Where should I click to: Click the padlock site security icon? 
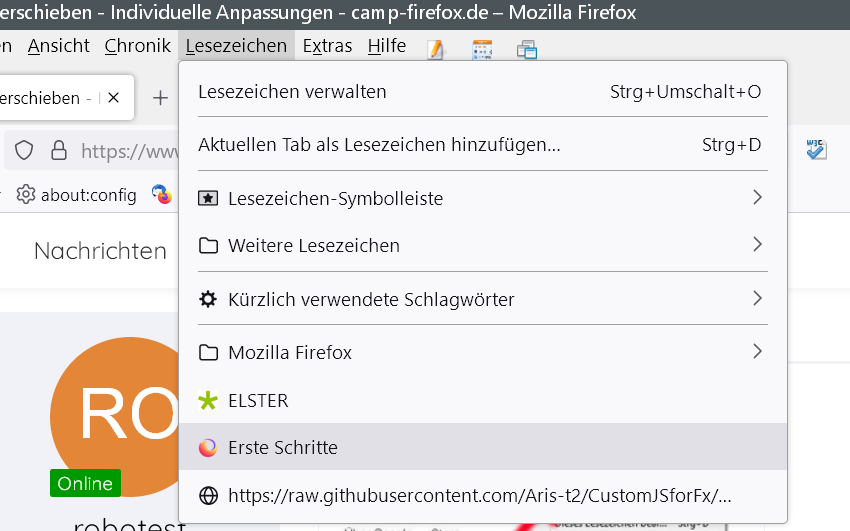[59, 151]
